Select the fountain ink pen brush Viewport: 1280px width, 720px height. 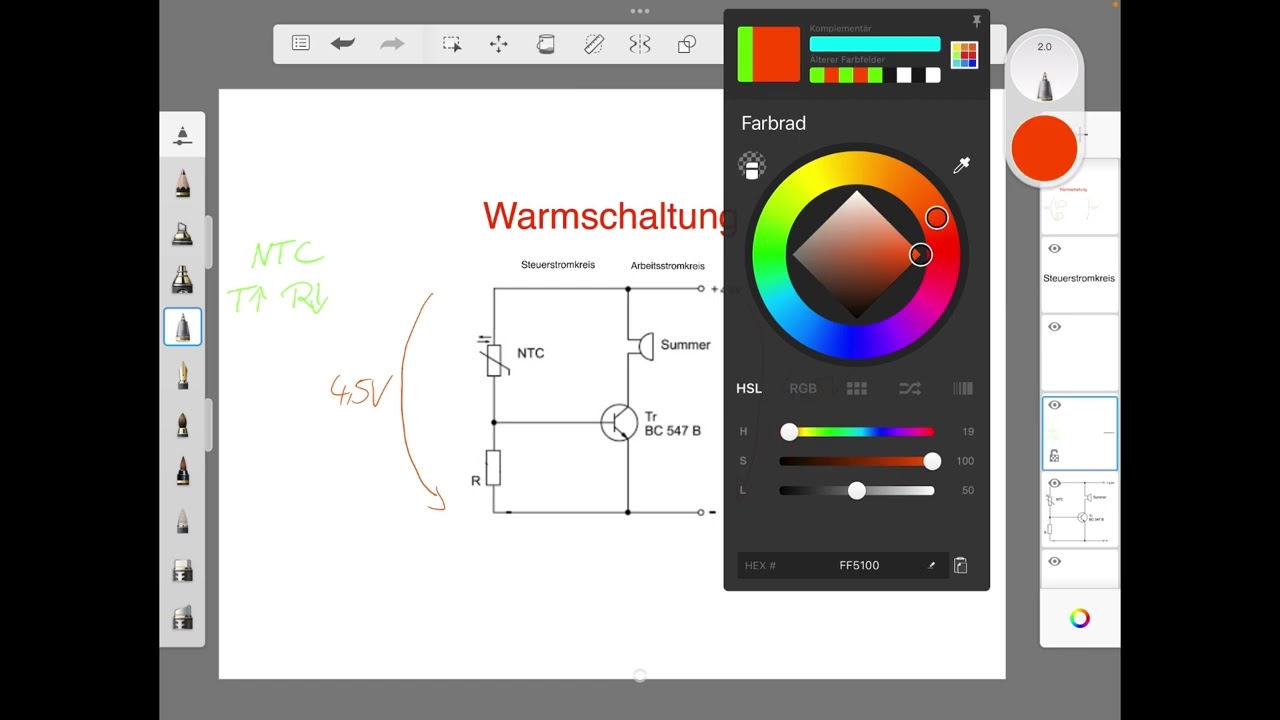(x=182, y=376)
